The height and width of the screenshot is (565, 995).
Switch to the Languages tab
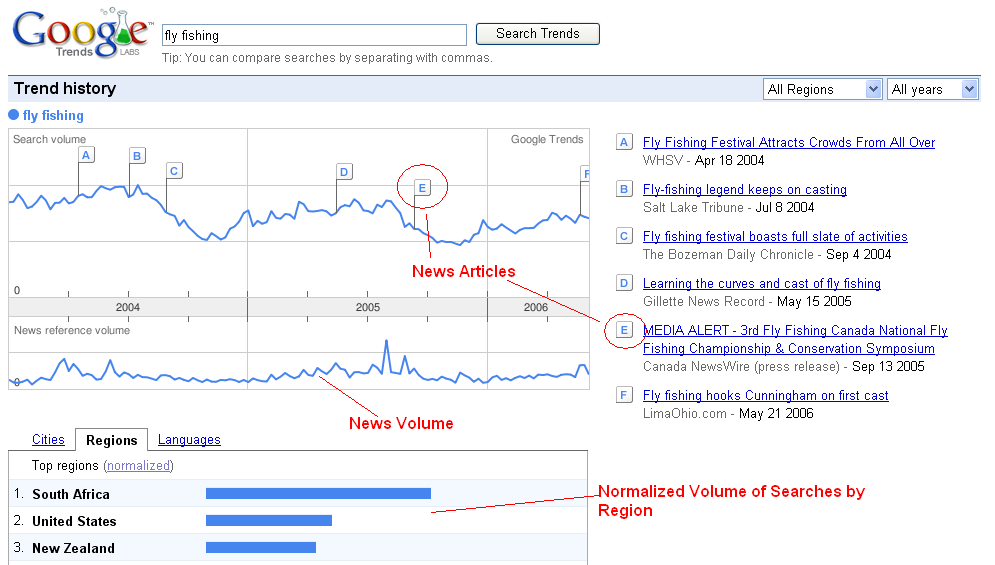point(189,440)
